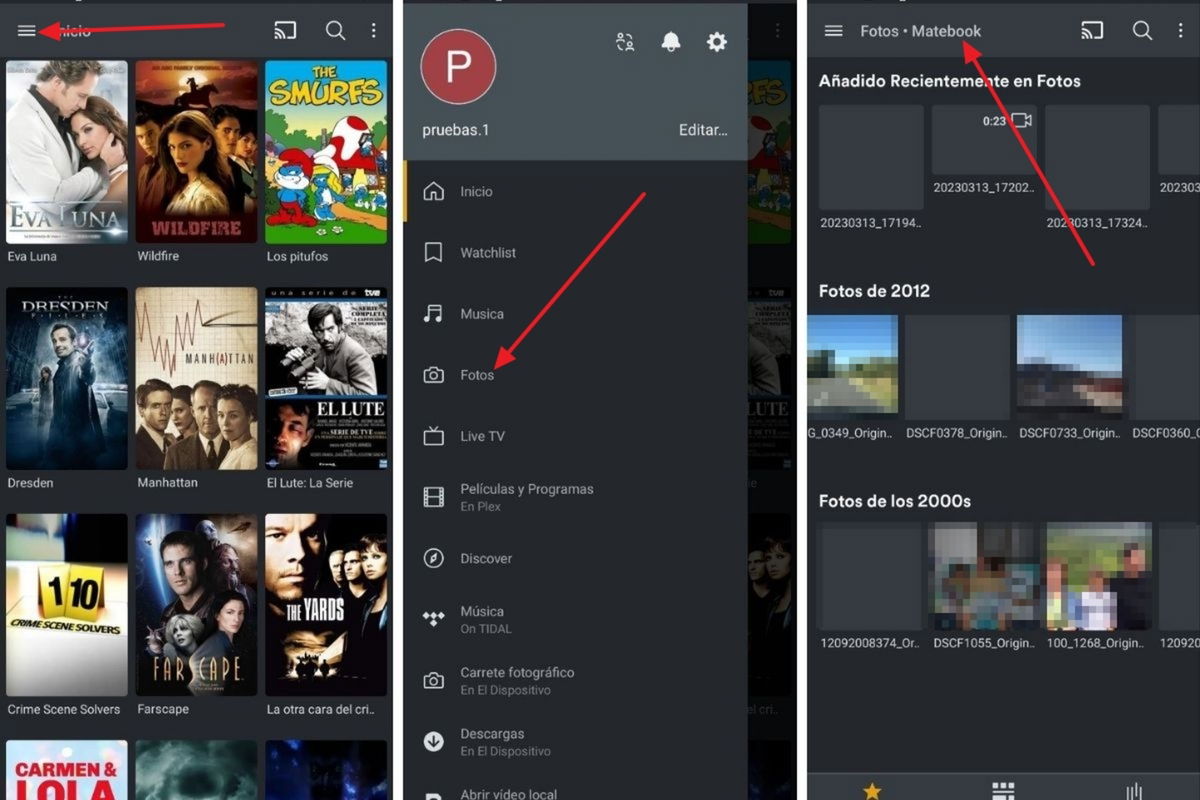Open the photo thumbnail 12092008374_Or..
Screen dimensions: 1200x800
click(870, 578)
